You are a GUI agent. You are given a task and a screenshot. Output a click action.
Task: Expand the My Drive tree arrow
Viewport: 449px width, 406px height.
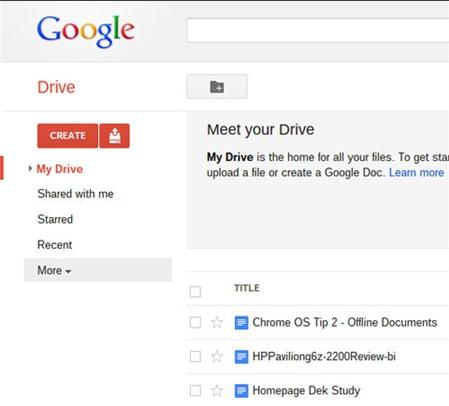click(x=30, y=169)
